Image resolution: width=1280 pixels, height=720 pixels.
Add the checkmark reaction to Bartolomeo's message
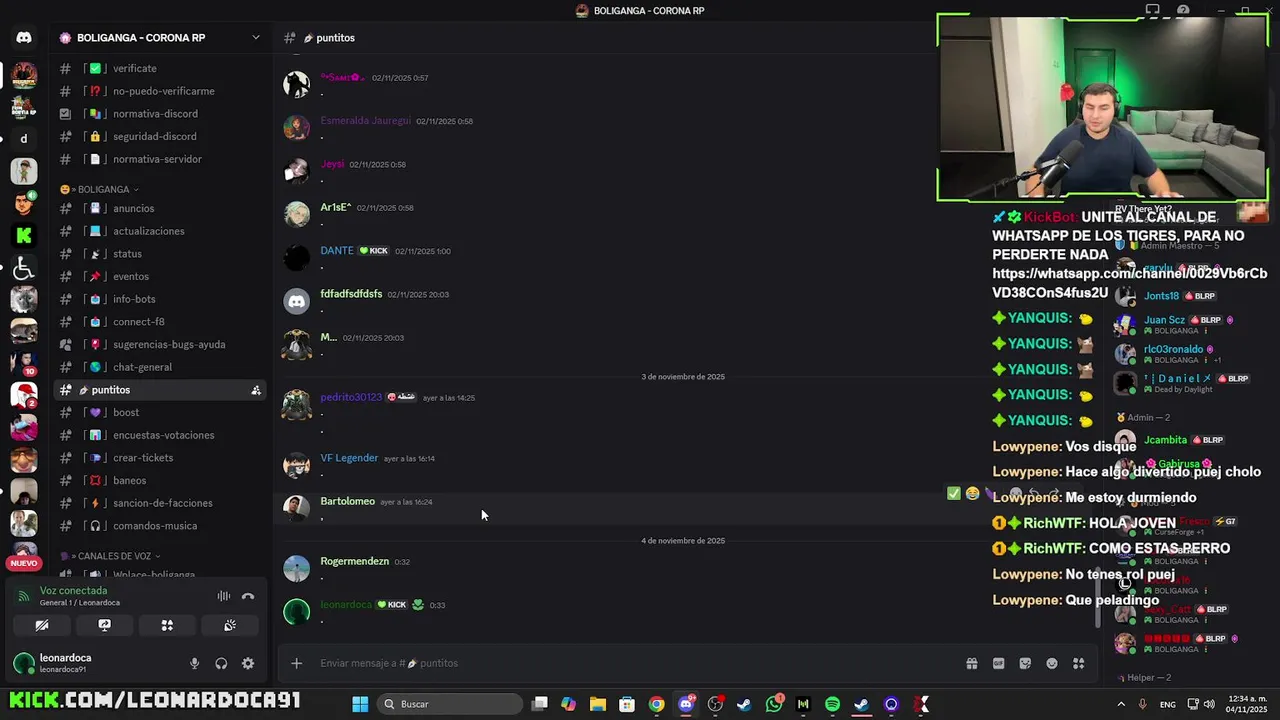(953, 493)
